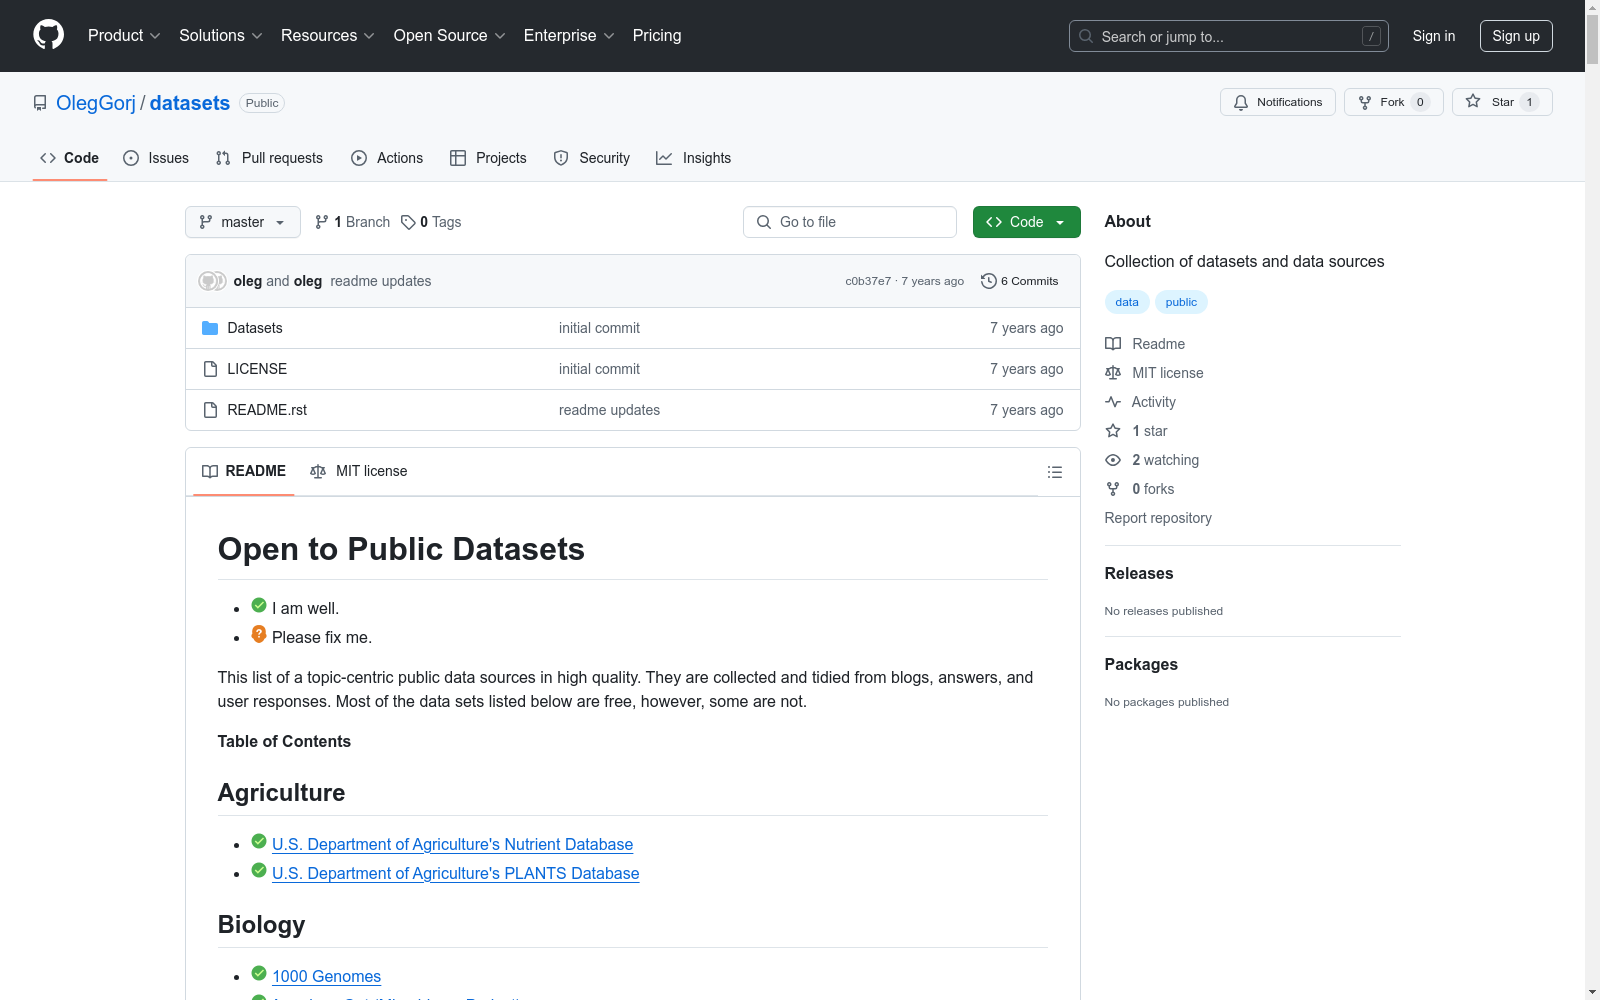Click the data topic tag
This screenshot has width=1600, height=1000.
pyautogui.click(x=1127, y=302)
